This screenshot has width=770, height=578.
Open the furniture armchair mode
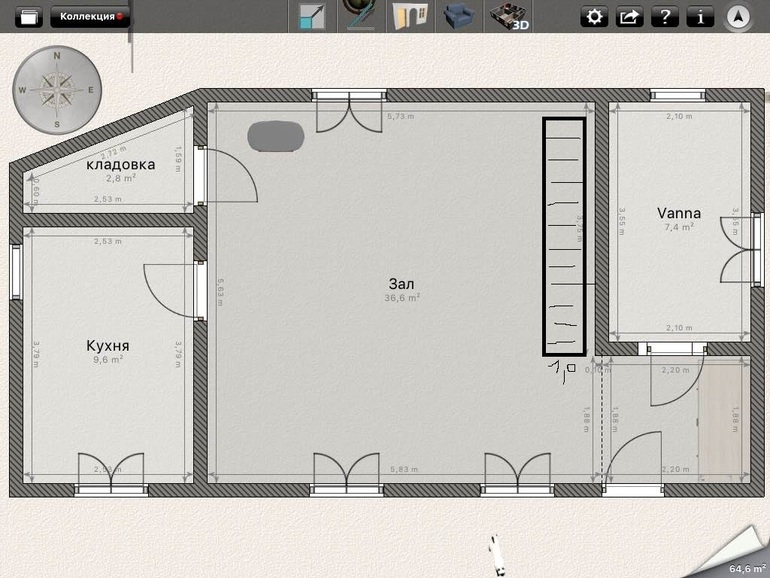tap(459, 17)
